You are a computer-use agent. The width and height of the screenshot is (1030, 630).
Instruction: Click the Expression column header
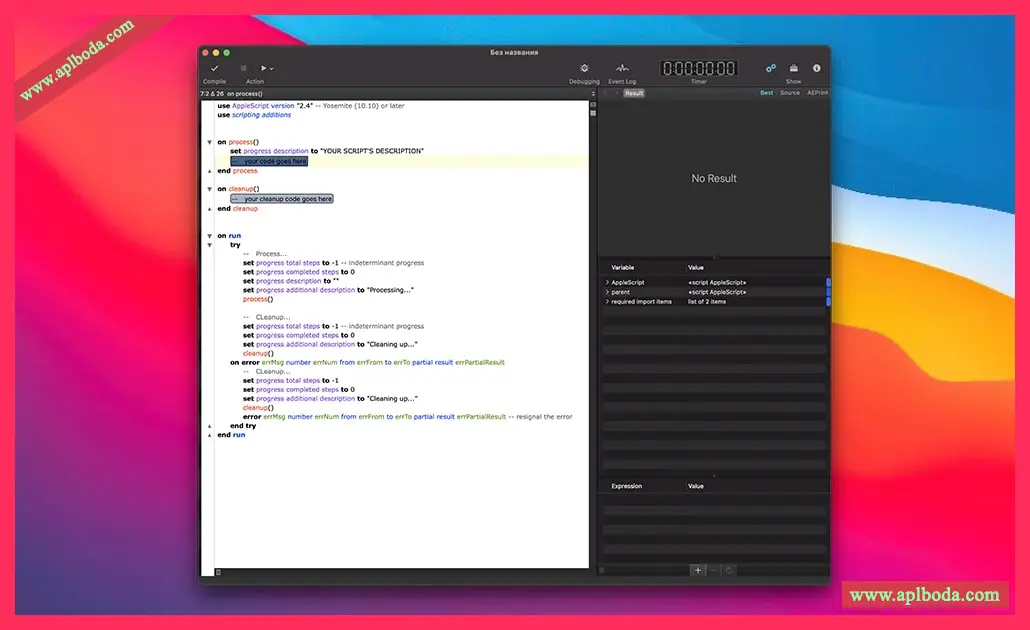(x=627, y=486)
